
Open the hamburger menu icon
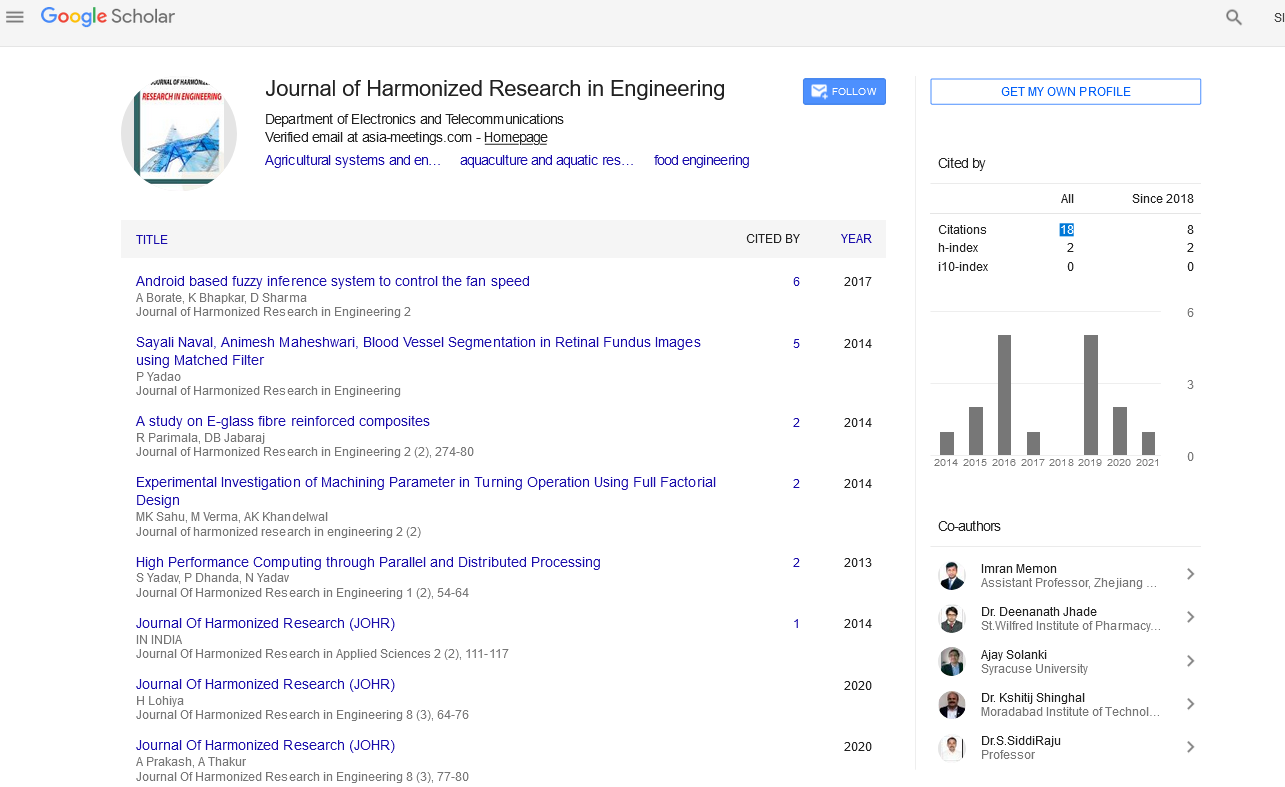point(15,17)
